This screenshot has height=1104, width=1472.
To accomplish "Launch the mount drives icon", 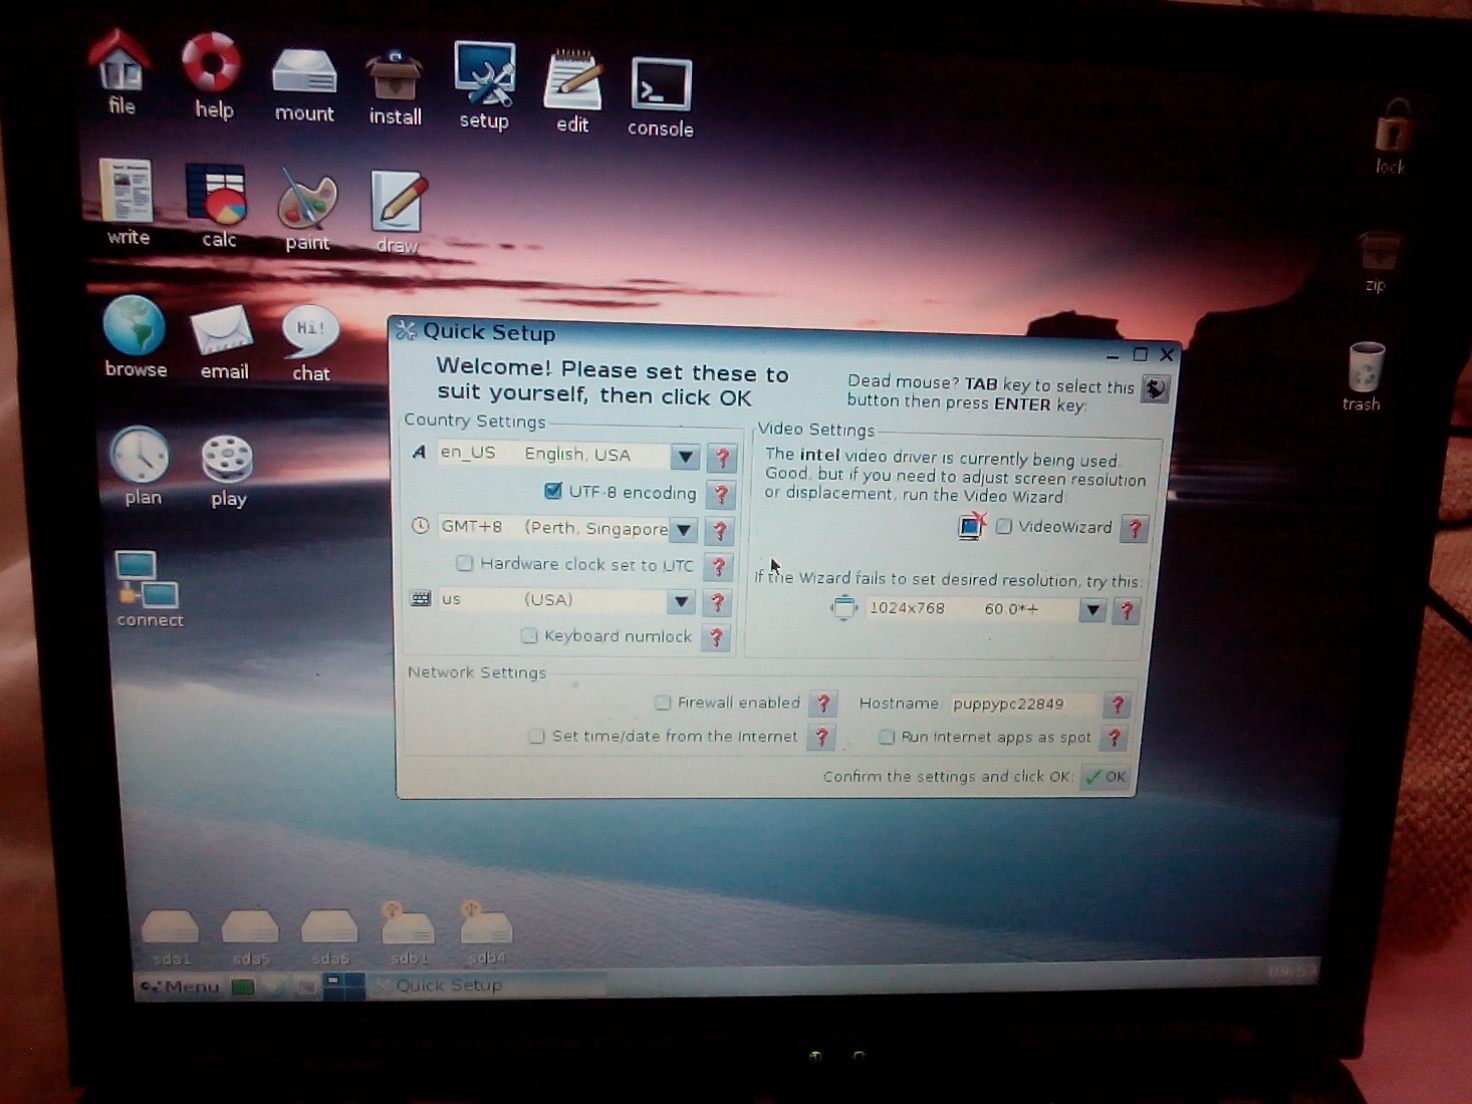I will click(304, 83).
